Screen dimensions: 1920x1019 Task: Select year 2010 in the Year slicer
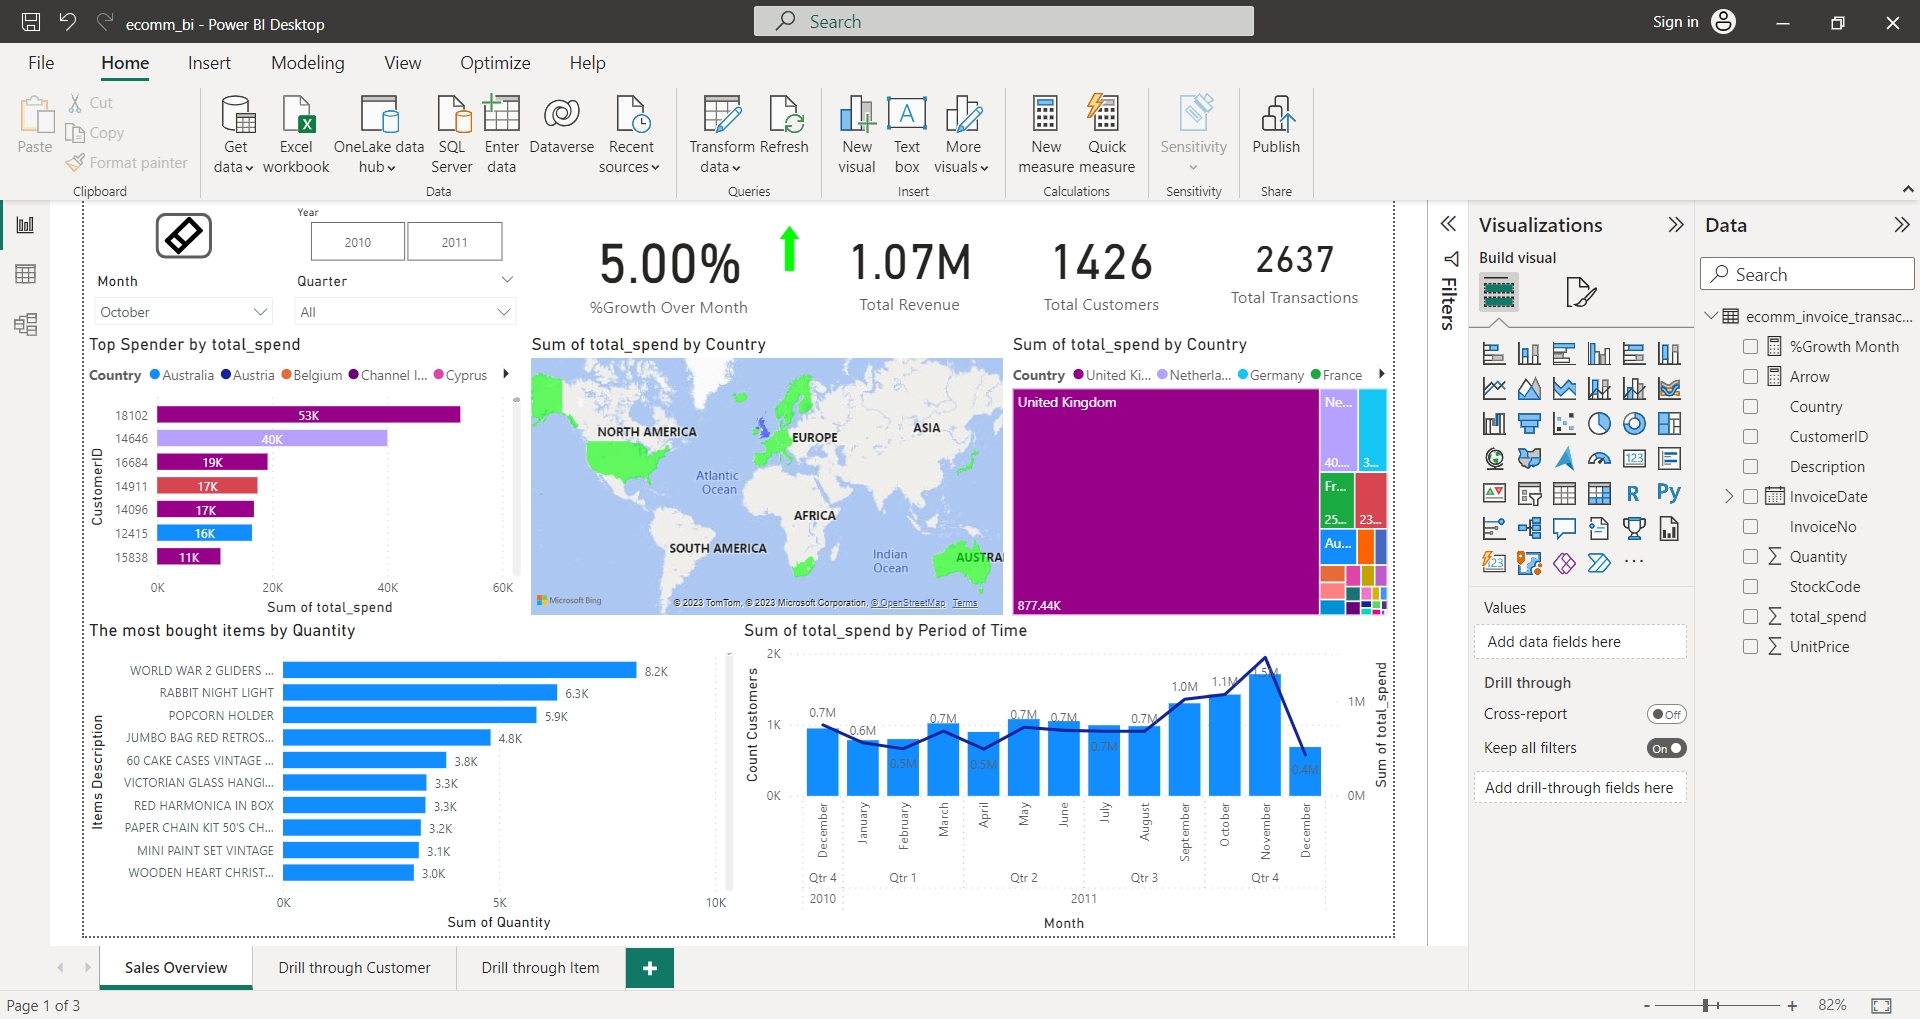pos(358,242)
